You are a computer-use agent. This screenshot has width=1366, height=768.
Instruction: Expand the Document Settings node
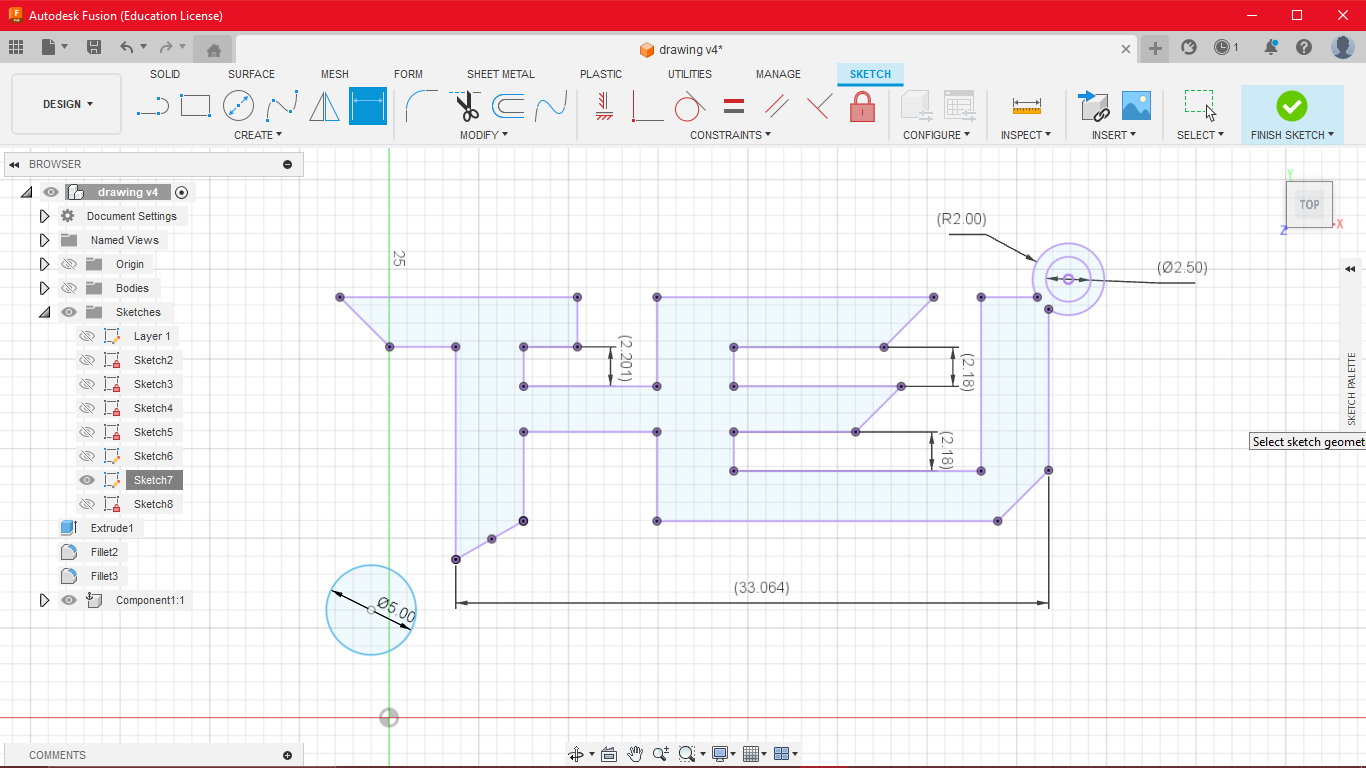[44, 216]
